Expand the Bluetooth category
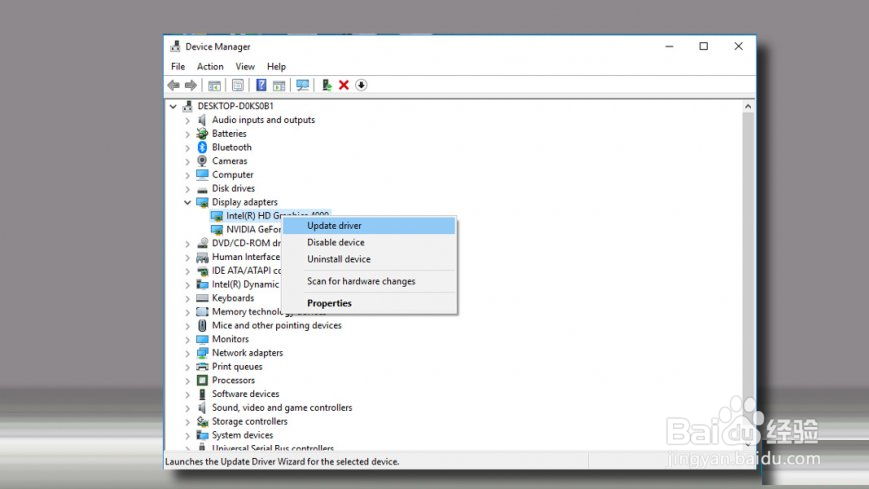 tap(187, 147)
